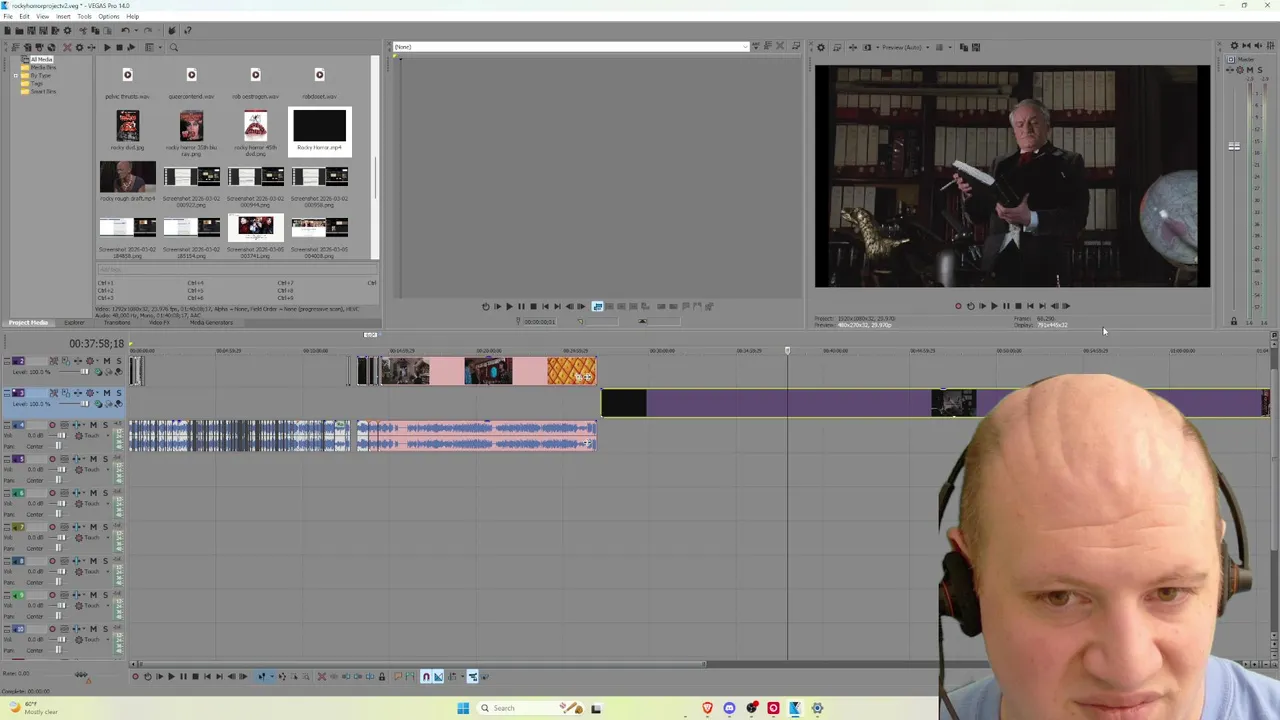
Task: Open the Options menu
Action: pyautogui.click(x=109, y=16)
